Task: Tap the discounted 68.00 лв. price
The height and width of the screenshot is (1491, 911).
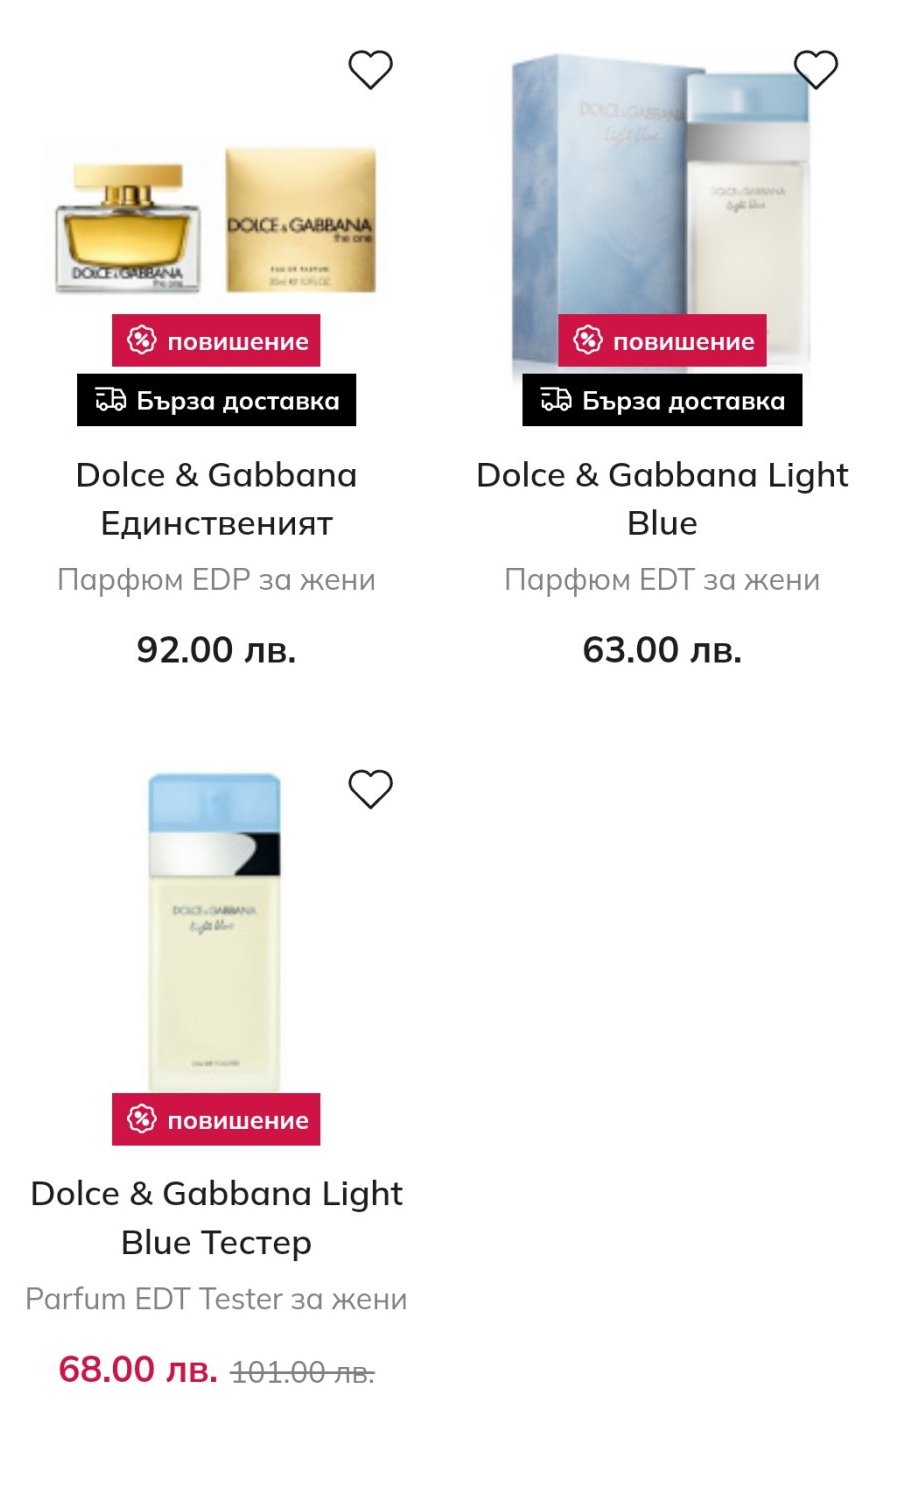Action: tap(138, 1369)
